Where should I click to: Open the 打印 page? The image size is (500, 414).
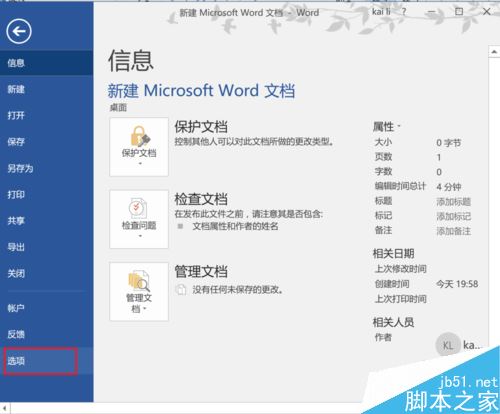pyautogui.click(x=47, y=195)
